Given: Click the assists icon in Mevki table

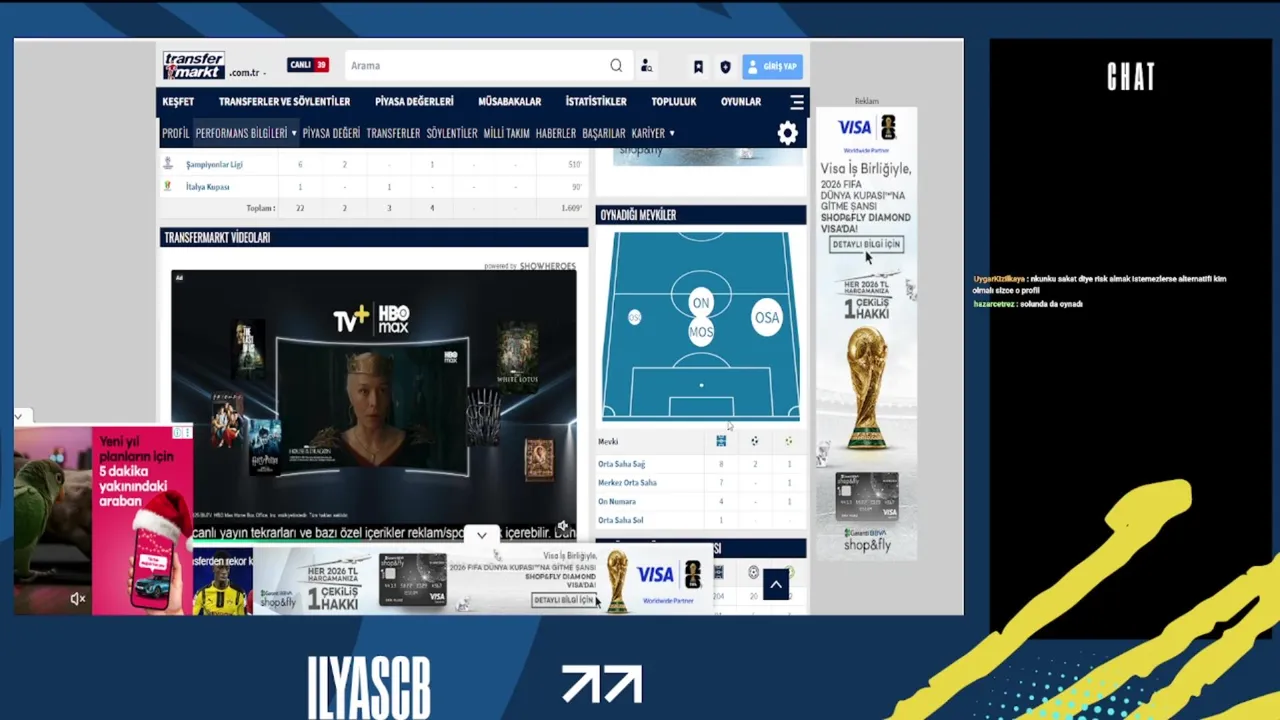Looking at the screenshot, I should [788, 441].
